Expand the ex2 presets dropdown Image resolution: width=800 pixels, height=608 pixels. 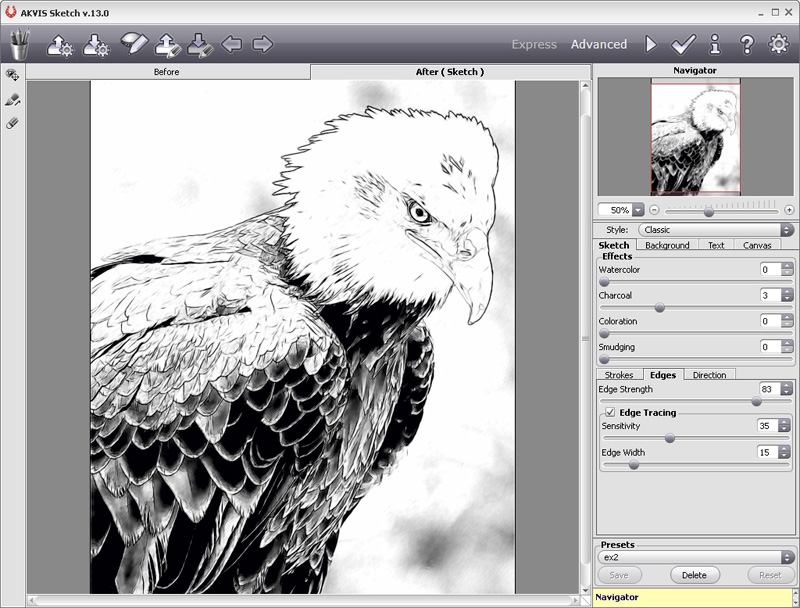pos(695,557)
